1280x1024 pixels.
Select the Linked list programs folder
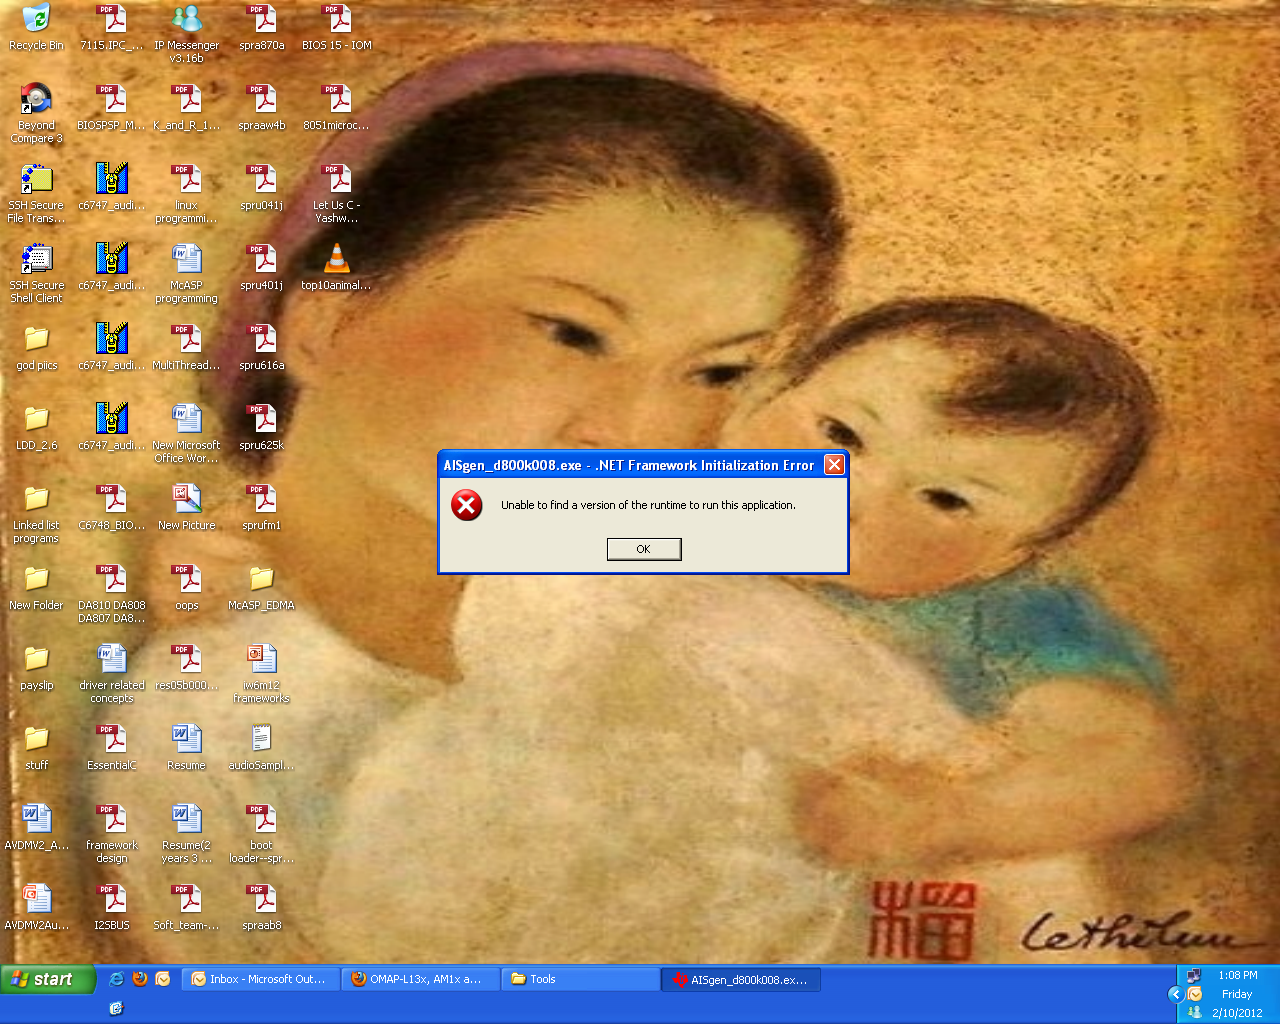click(x=36, y=513)
